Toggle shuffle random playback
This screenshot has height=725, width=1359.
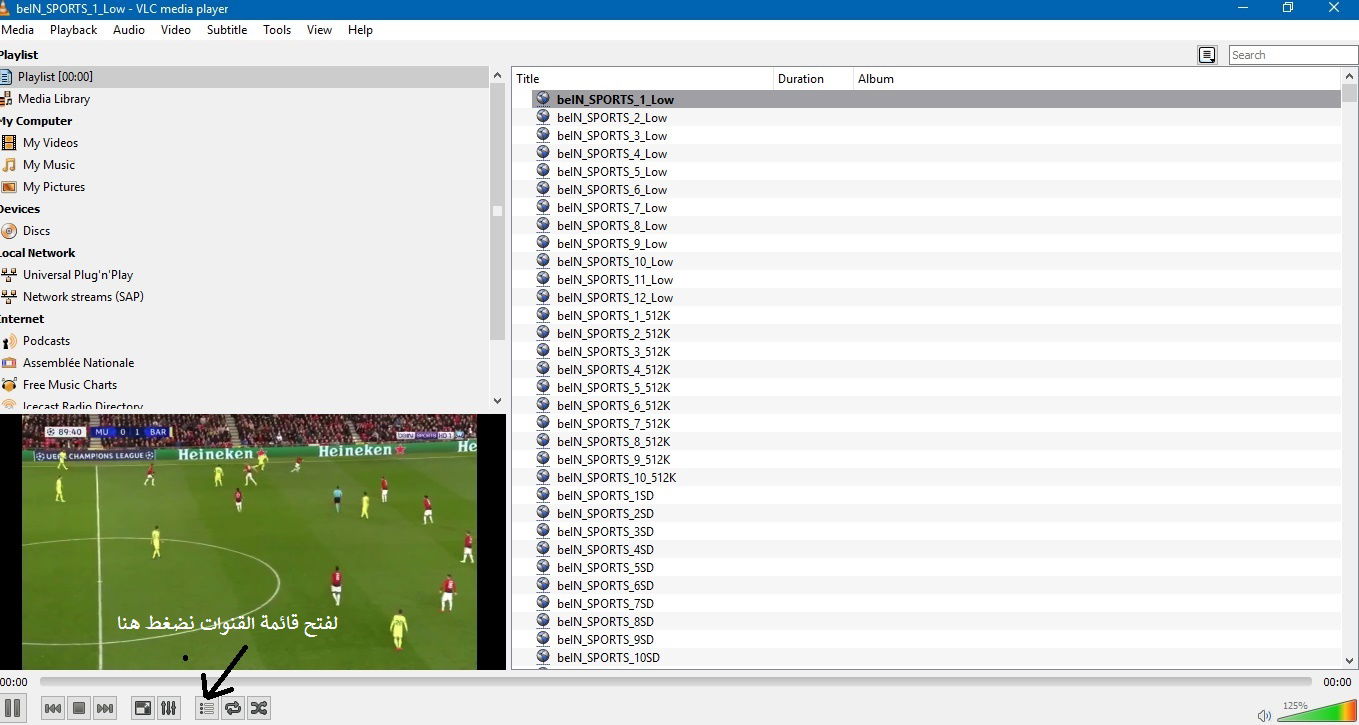(x=259, y=708)
